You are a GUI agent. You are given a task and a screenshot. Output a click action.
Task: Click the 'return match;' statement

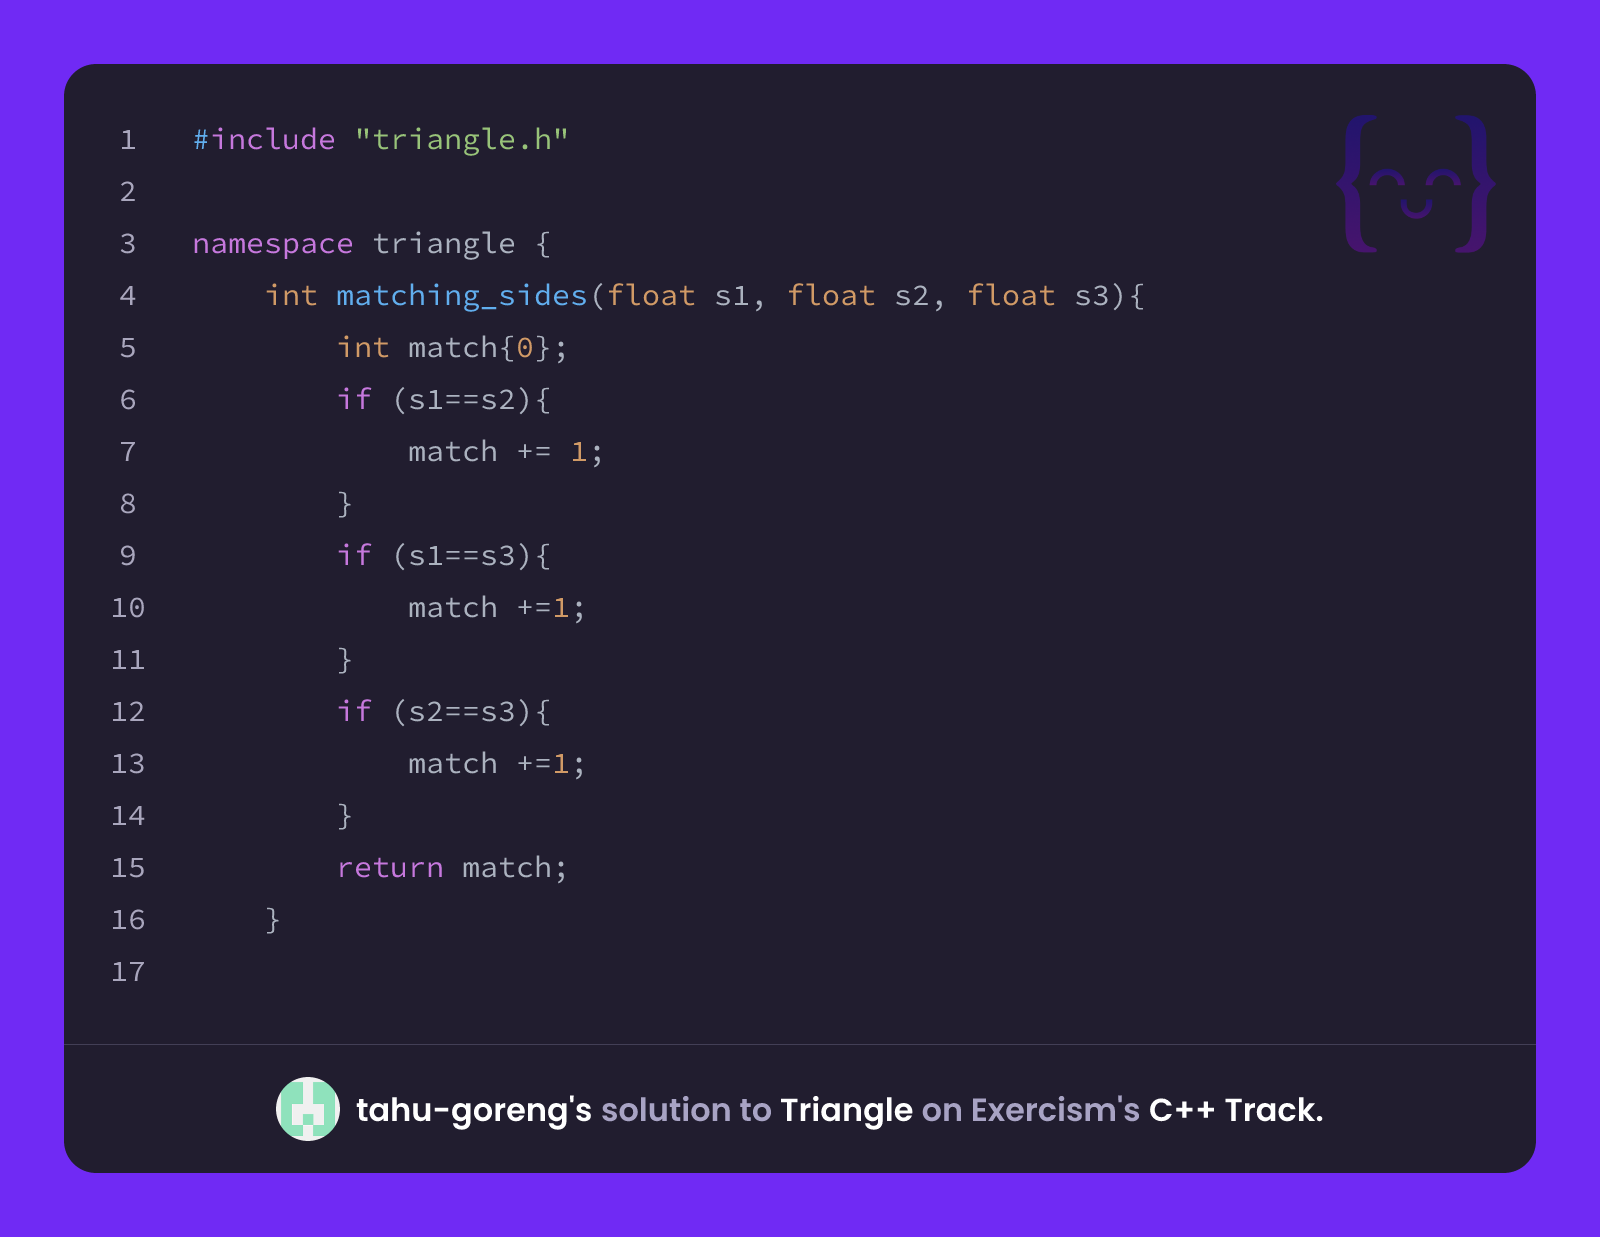[x=452, y=868]
